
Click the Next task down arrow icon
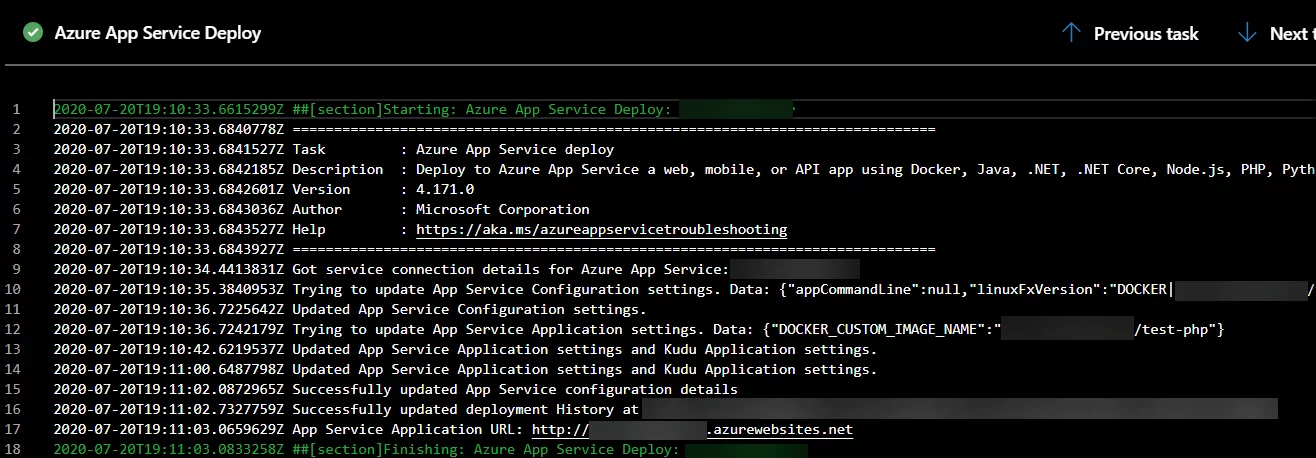(x=1246, y=33)
